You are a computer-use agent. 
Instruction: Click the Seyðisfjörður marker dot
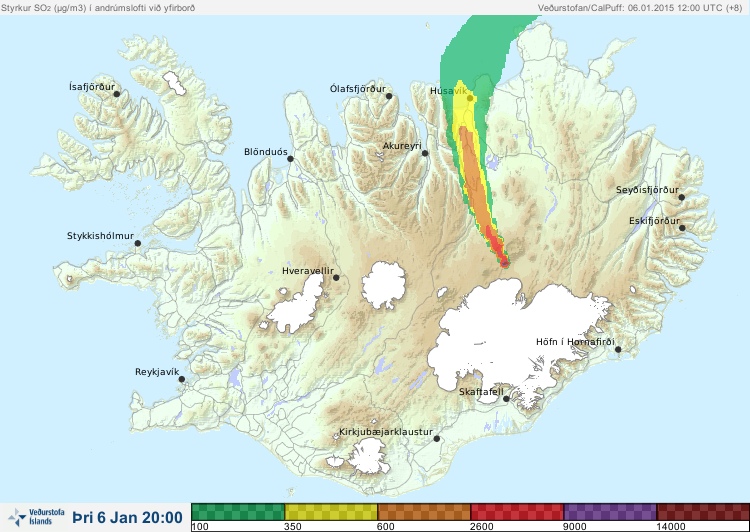[x=682, y=197]
